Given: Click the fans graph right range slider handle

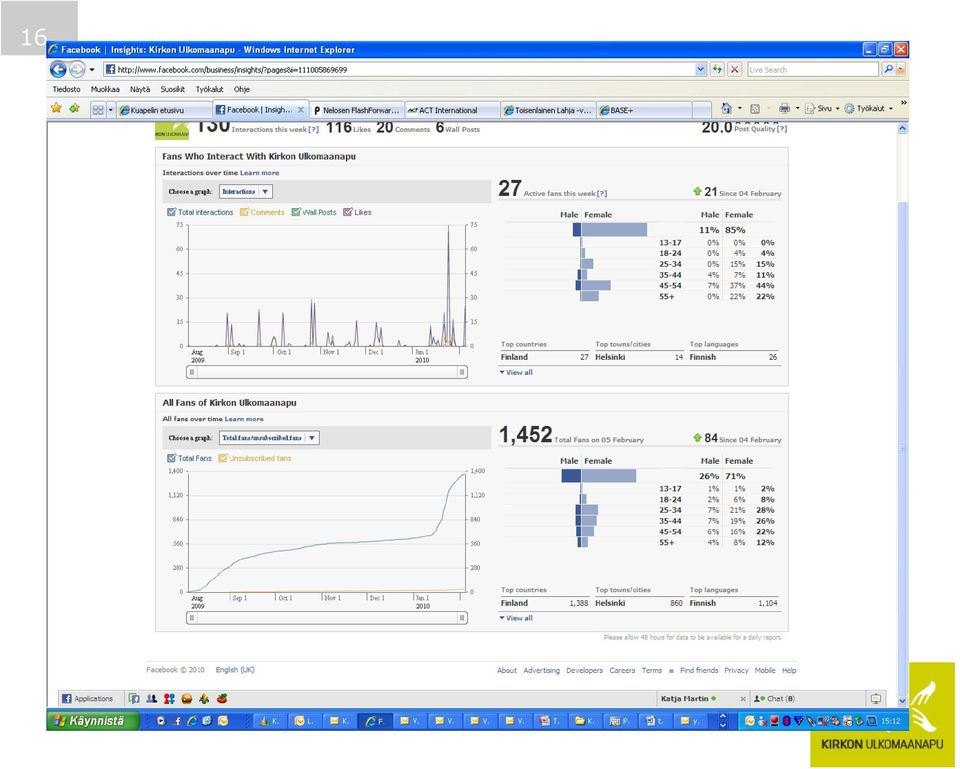Looking at the screenshot, I should click(x=462, y=618).
